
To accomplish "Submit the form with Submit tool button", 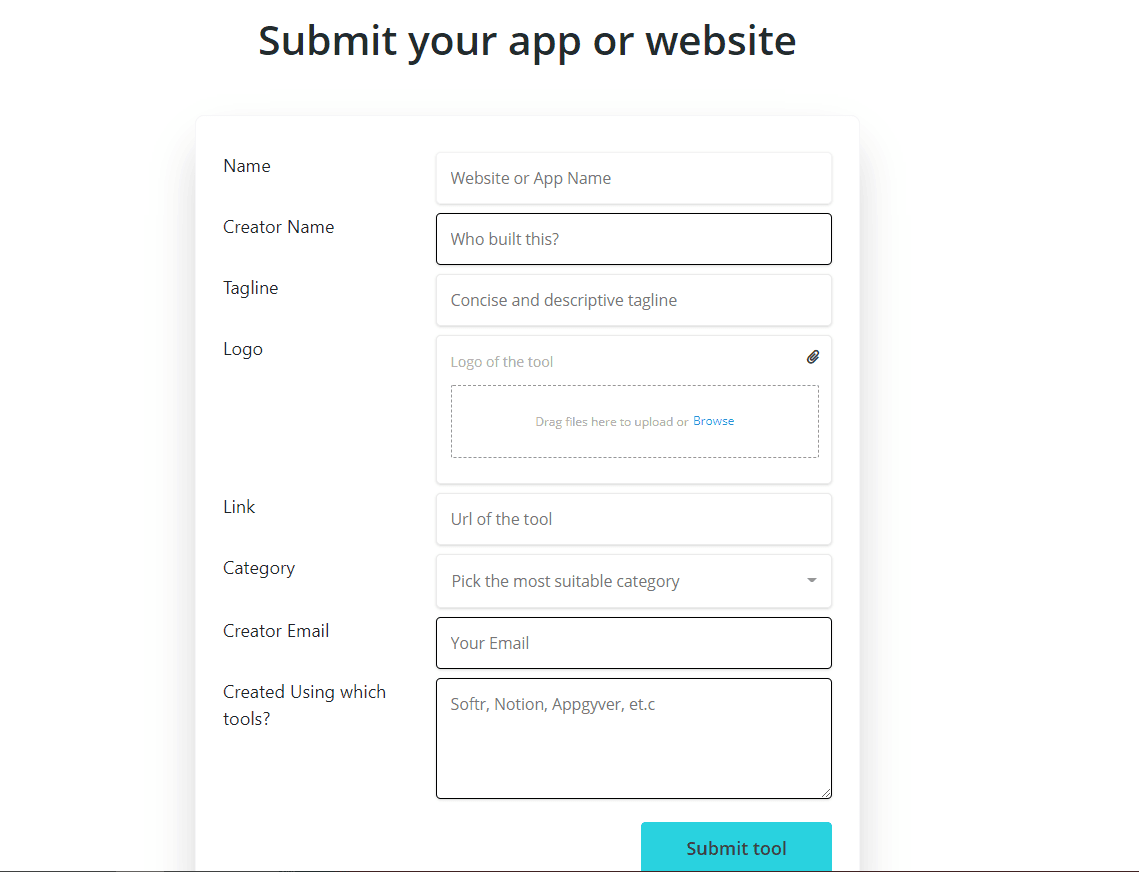I will (x=736, y=847).
